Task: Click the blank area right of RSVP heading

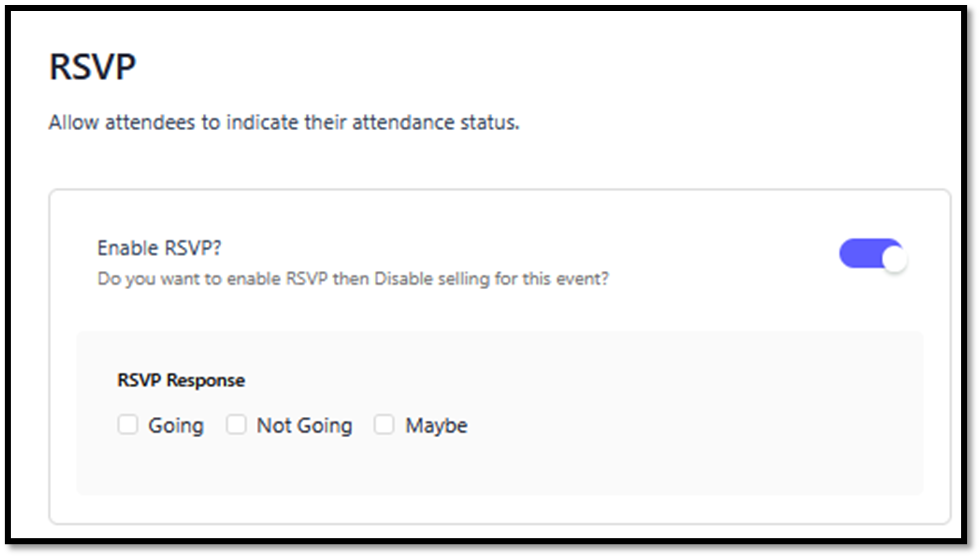Action: [x=500, y=68]
